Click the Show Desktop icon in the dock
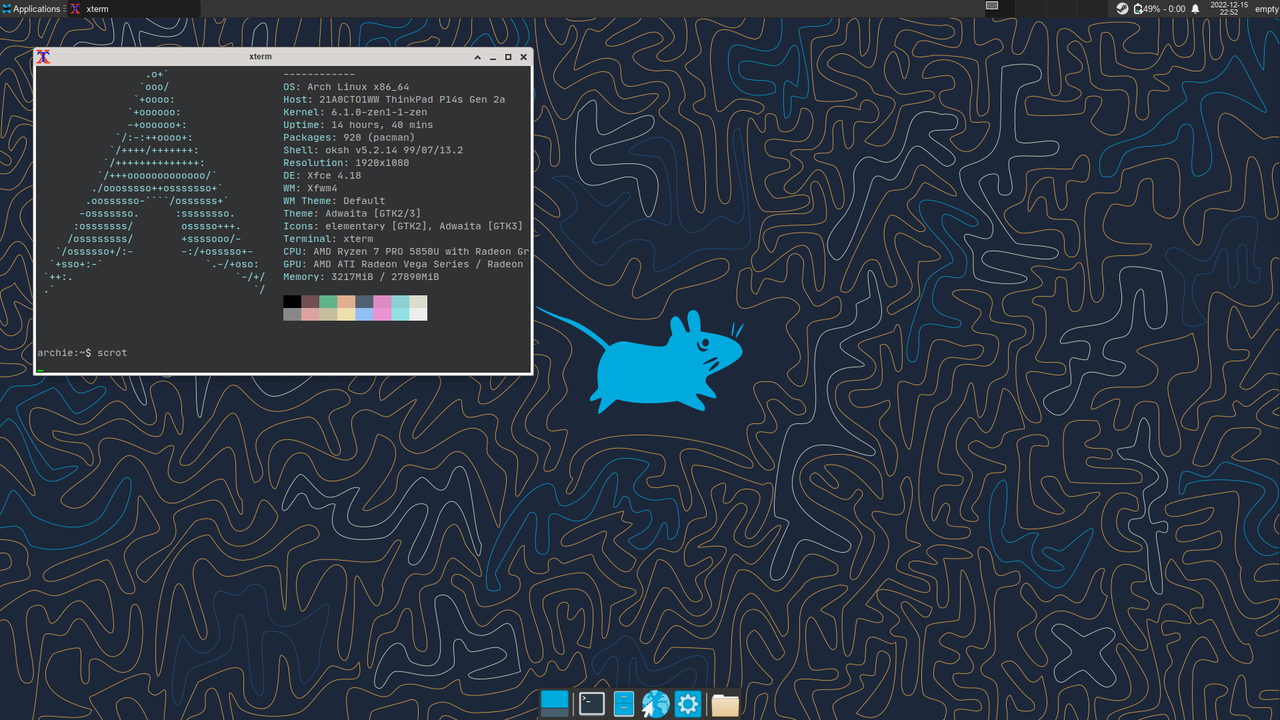 pyautogui.click(x=554, y=704)
